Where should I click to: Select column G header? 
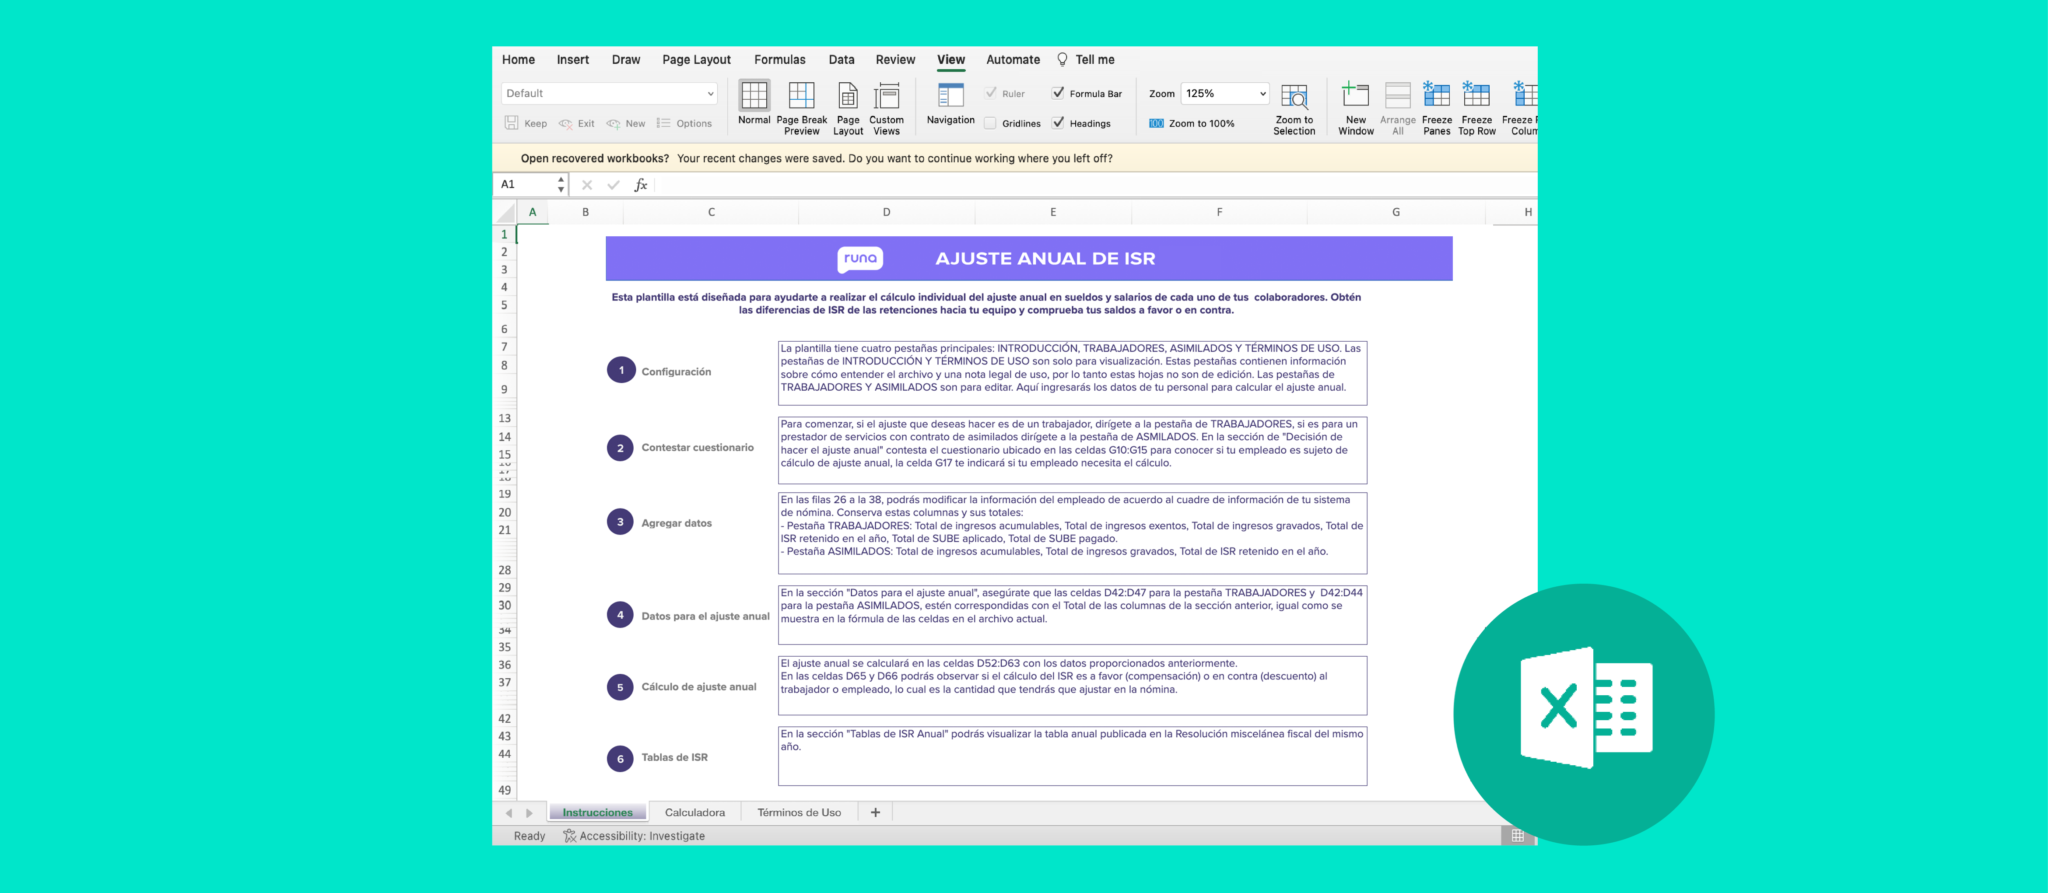[1396, 212]
